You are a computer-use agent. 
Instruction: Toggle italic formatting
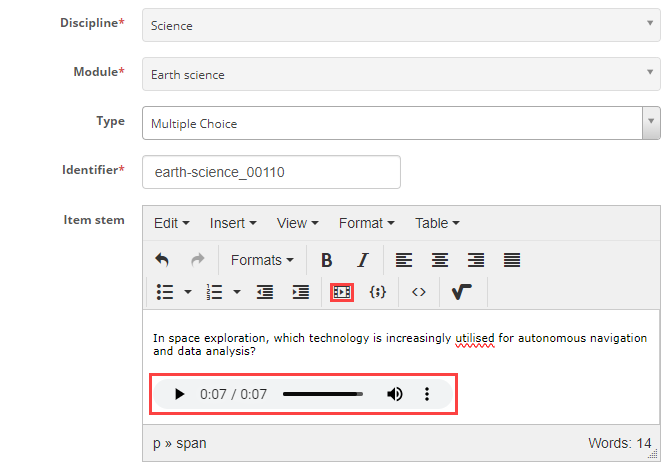pos(362,260)
